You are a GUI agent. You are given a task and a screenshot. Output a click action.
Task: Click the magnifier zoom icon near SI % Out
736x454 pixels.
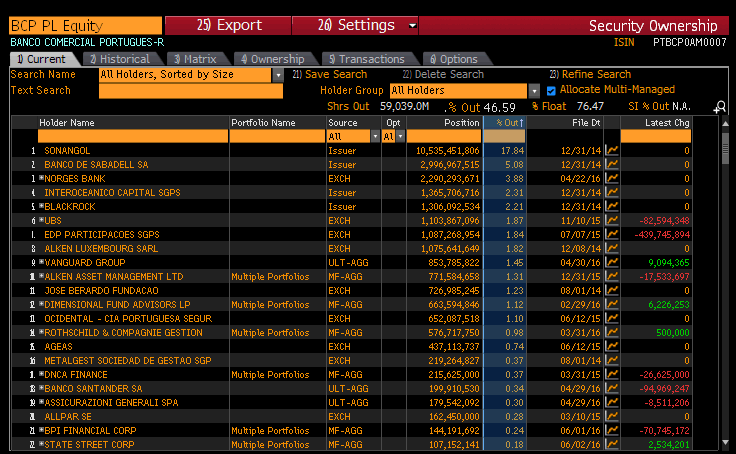[720, 108]
